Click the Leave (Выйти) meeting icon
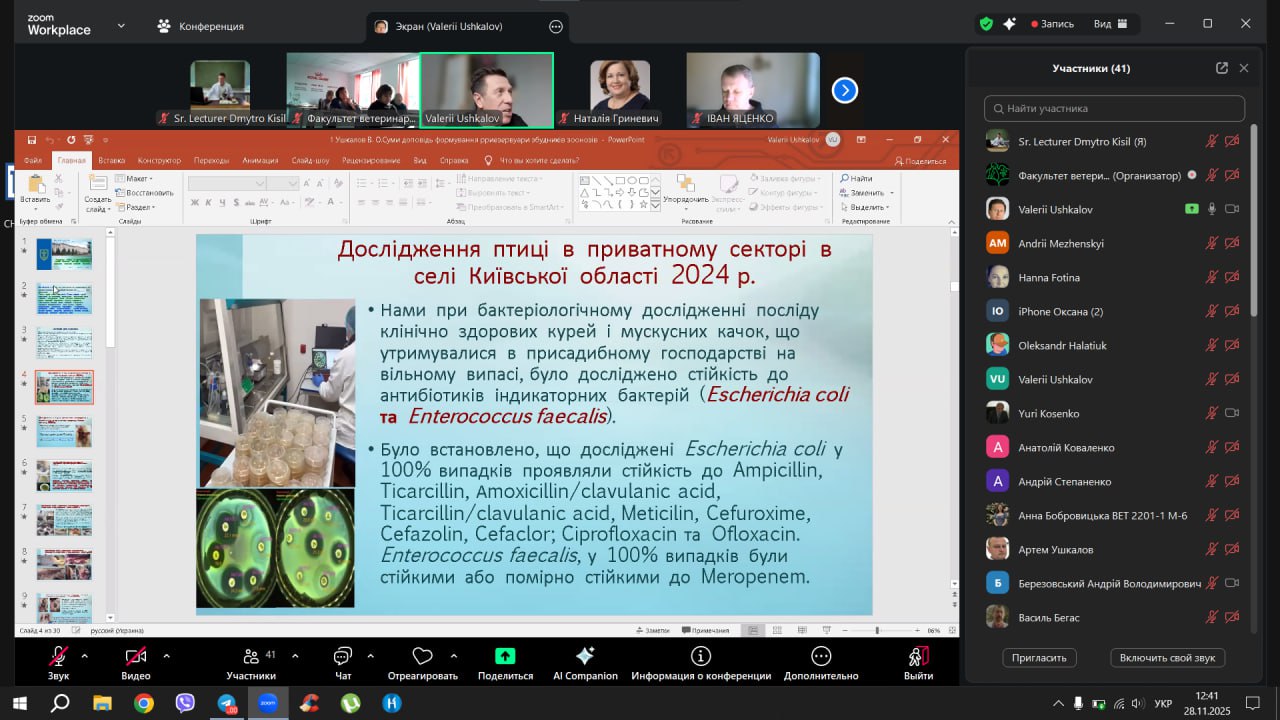1280x720 pixels. (917, 656)
